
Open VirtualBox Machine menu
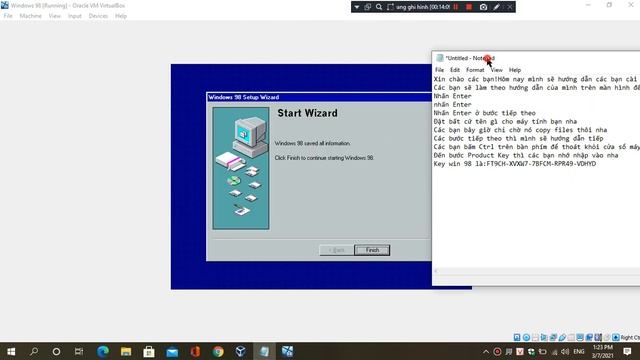[x=31, y=16]
